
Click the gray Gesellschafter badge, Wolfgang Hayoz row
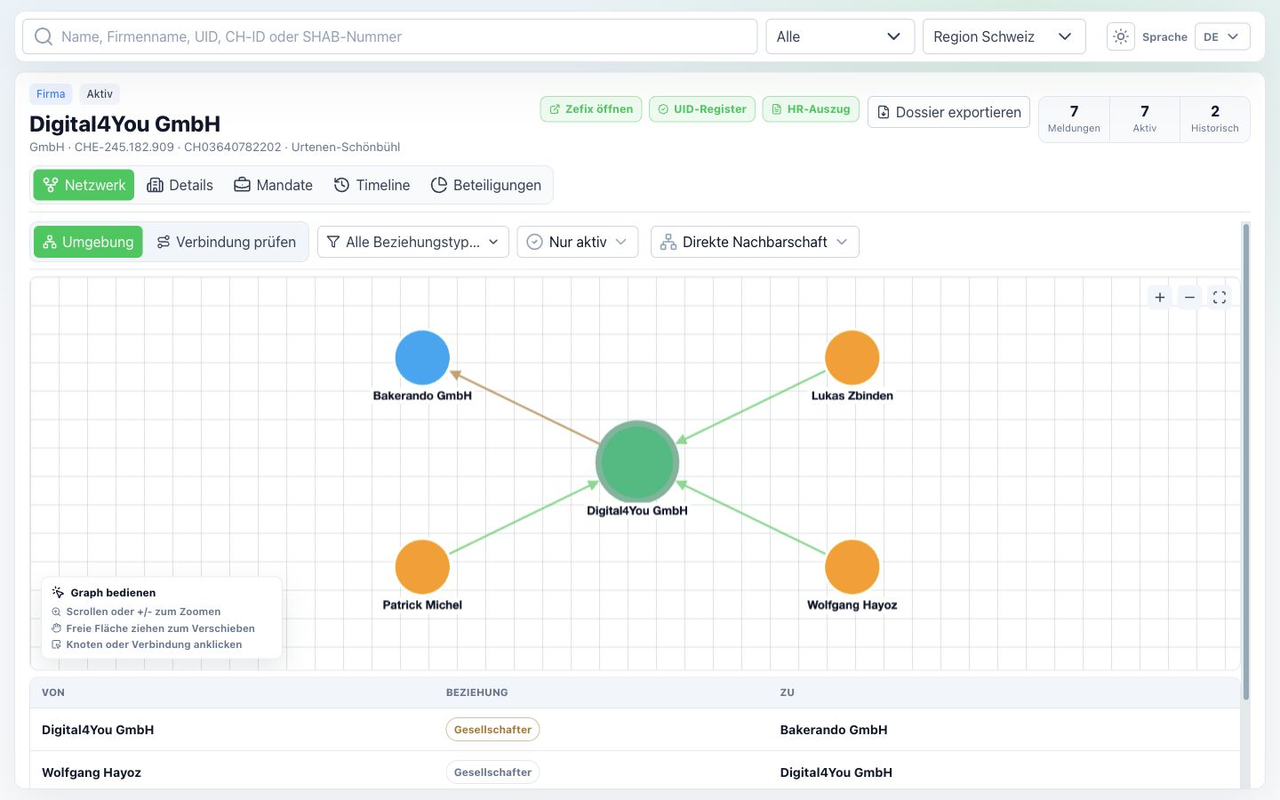coord(493,773)
